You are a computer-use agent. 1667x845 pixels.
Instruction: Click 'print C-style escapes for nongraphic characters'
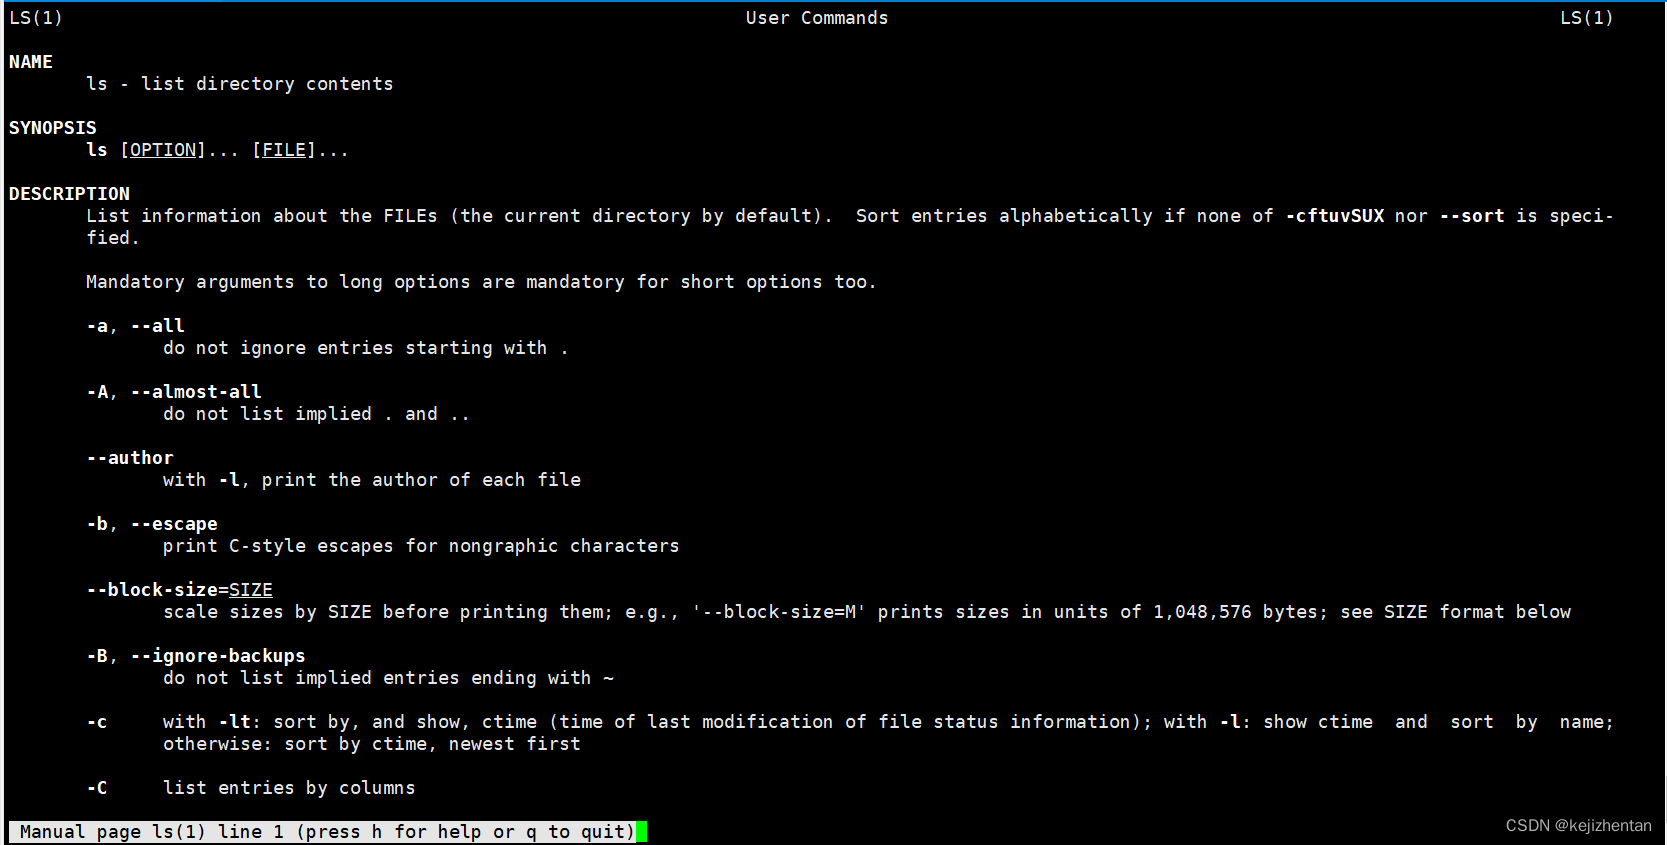421,546
